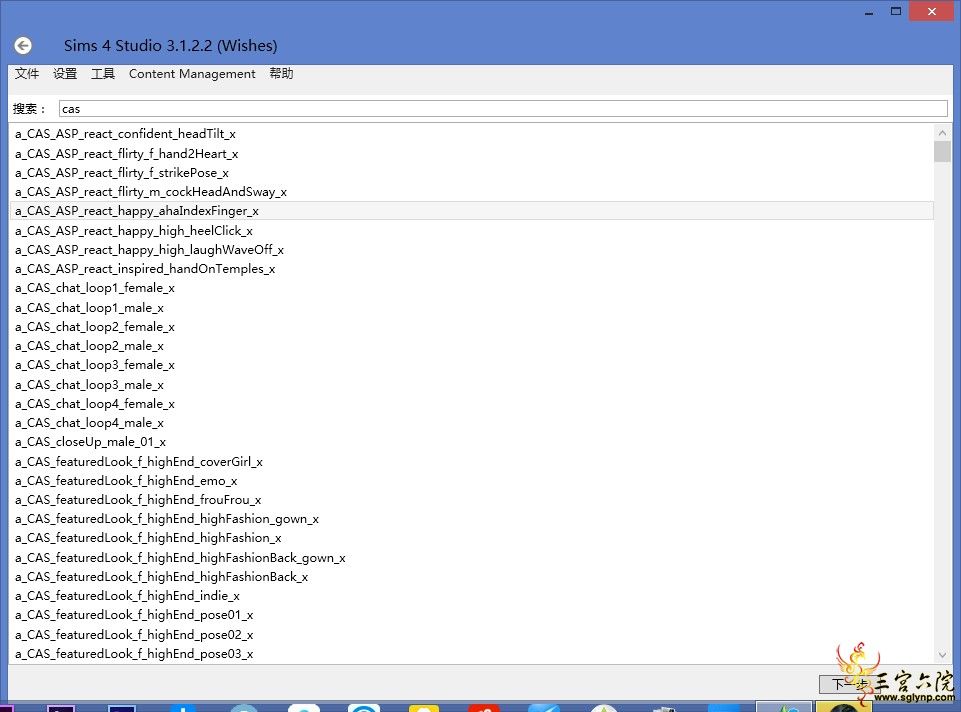Select a_CAS_ASP_react_flirty_m_cockHeadAndSway_x
Image resolution: width=961 pixels, height=712 pixels.
pos(471,192)
